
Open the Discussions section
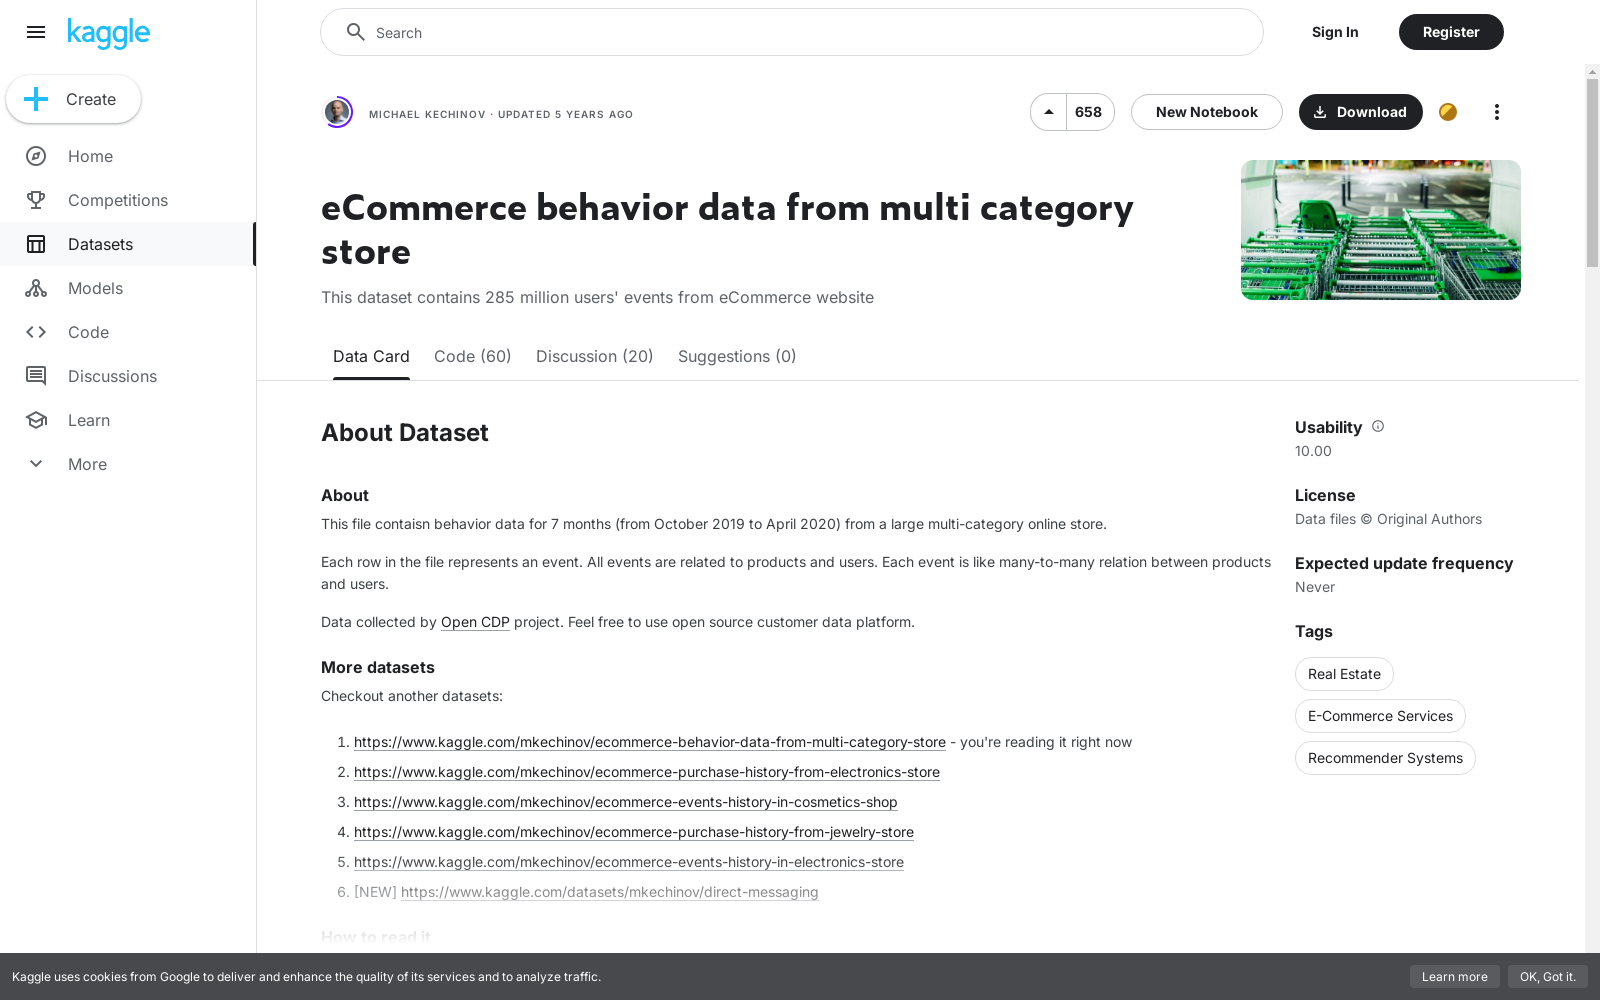pyautogui.click(x=112, y=376)
